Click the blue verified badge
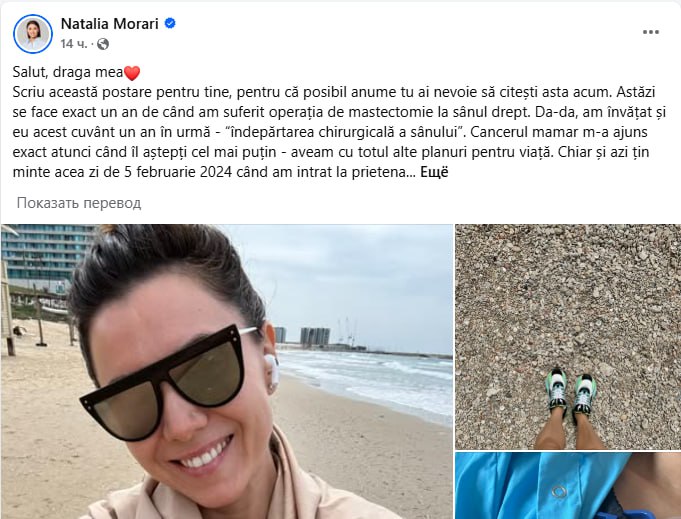This screenshot has width=681, height=519. (170, 23)
